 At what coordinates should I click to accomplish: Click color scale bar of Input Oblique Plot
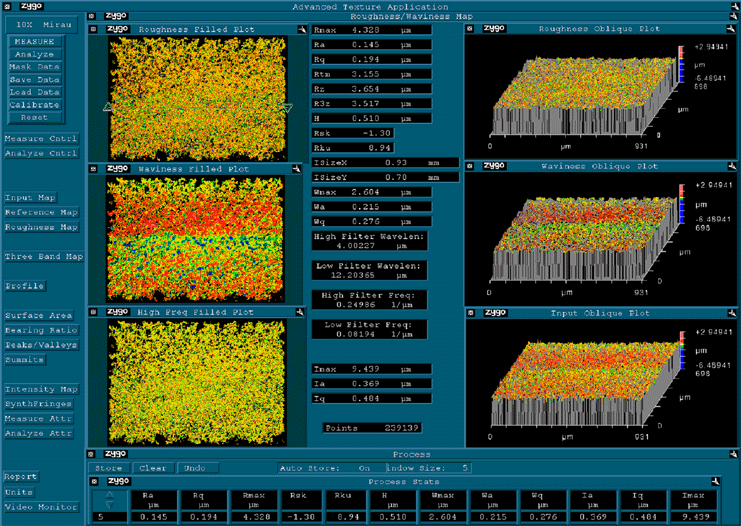click(682, 350)
